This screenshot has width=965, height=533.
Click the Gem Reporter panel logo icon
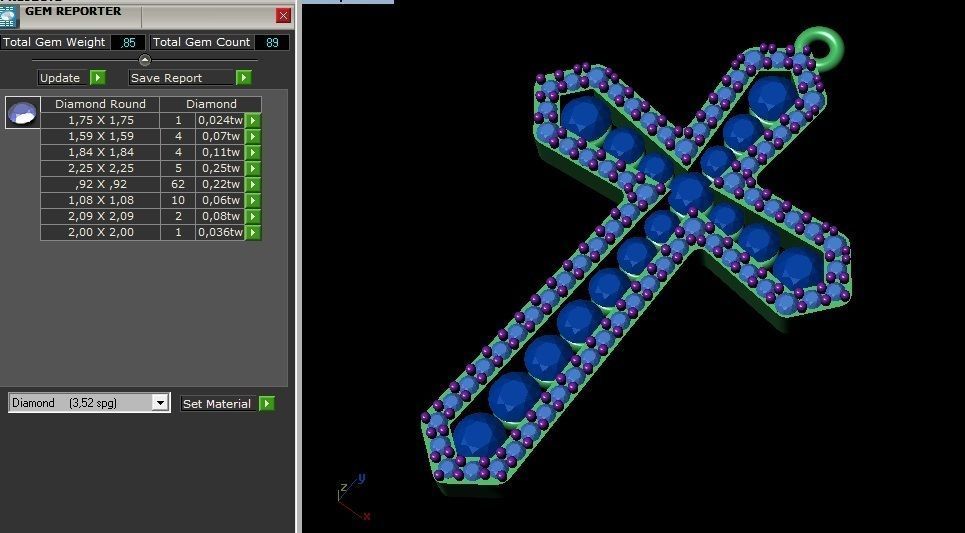click(x=9, y=17)
